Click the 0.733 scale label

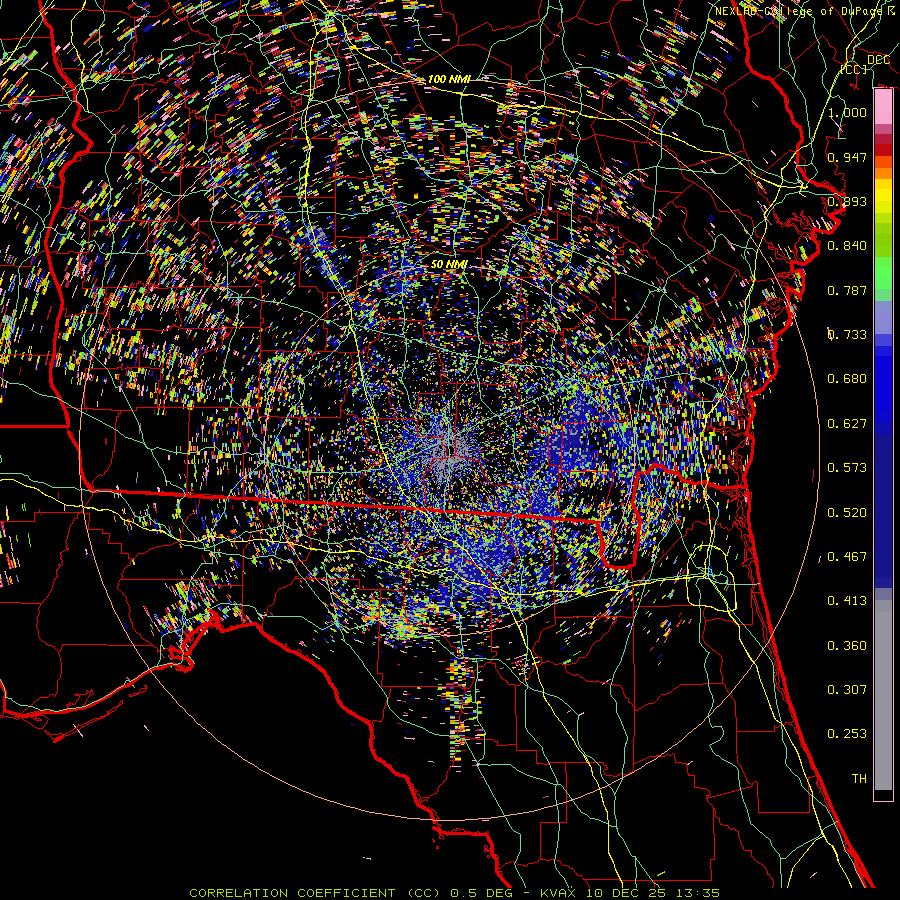pyautogui.click(x=847, y=335)
